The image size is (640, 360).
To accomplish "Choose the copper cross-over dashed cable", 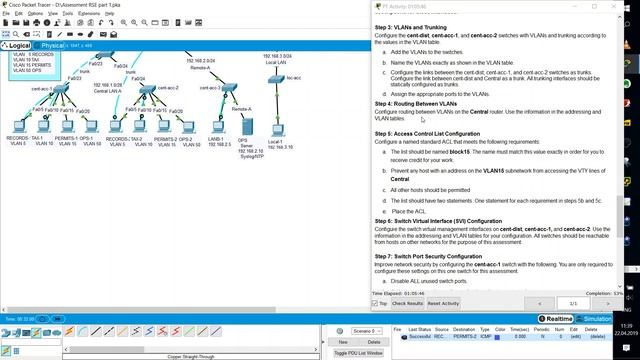I will tap(109, 331).
